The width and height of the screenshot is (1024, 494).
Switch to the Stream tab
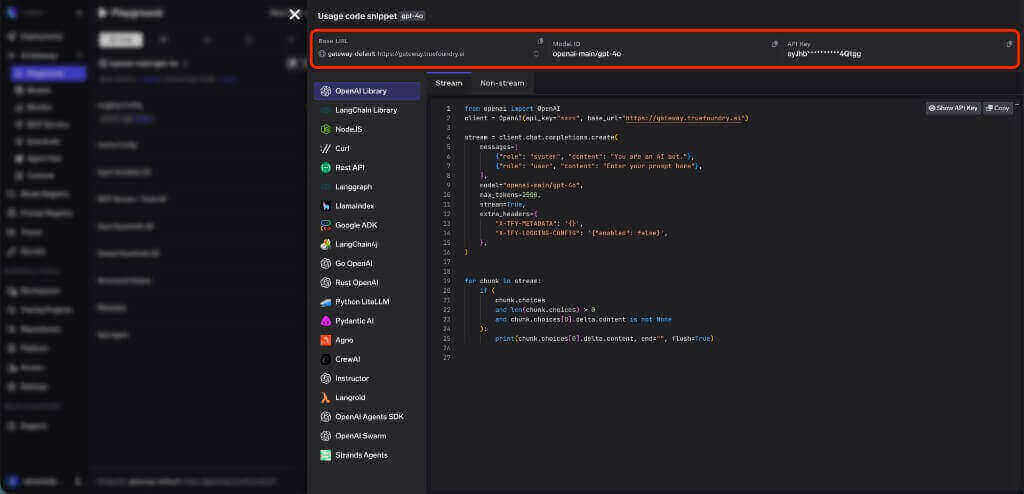449,83
